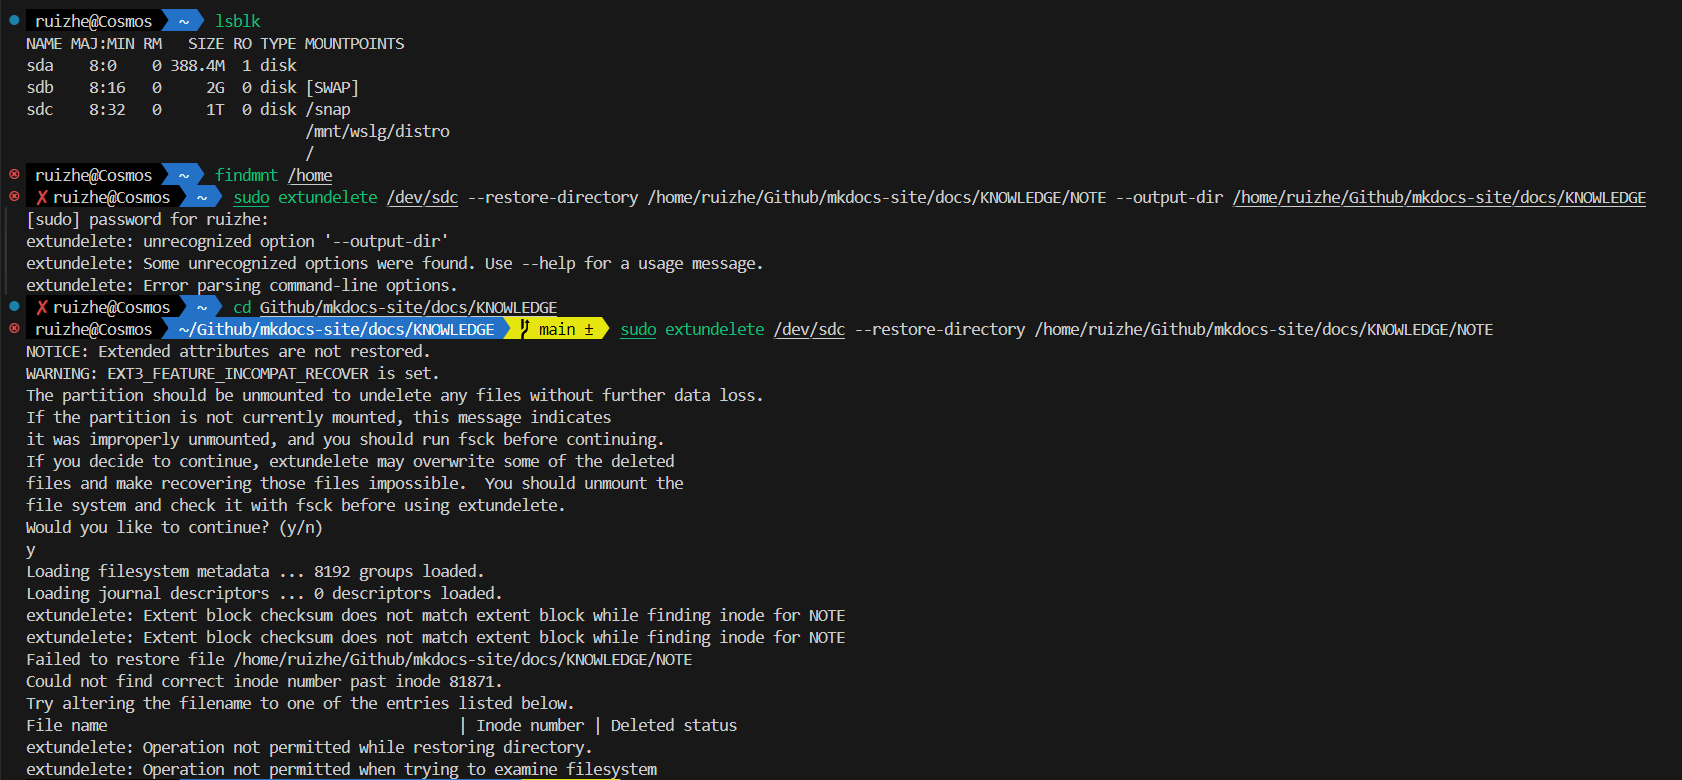Click the lsblk command text
The image size is (1682, 780).
pos(238,21)
